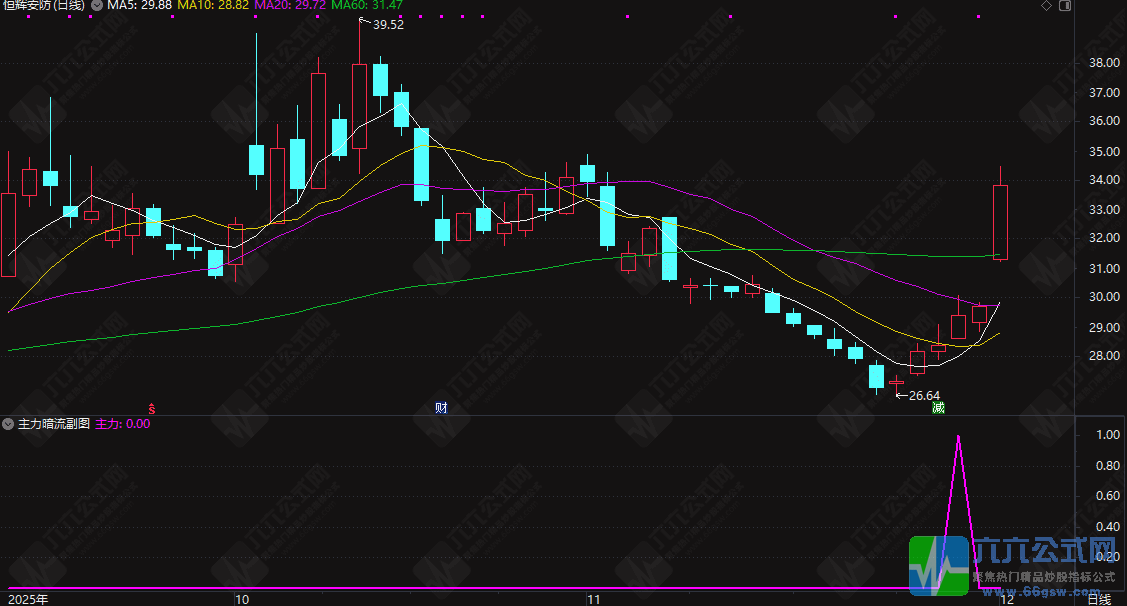The width and height of the screenshot is (1127, 606).
Task: Click the 66公式网 logo icon
Action: pyautogui.click(x=939, y=565)
